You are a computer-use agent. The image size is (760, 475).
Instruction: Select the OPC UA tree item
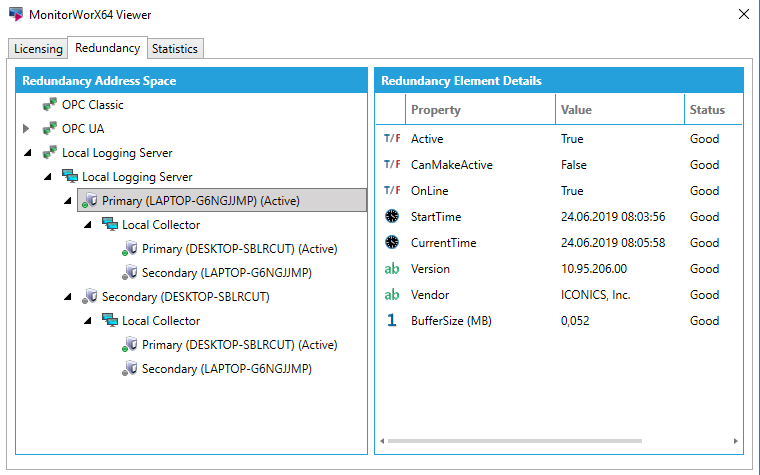(83, 129)
